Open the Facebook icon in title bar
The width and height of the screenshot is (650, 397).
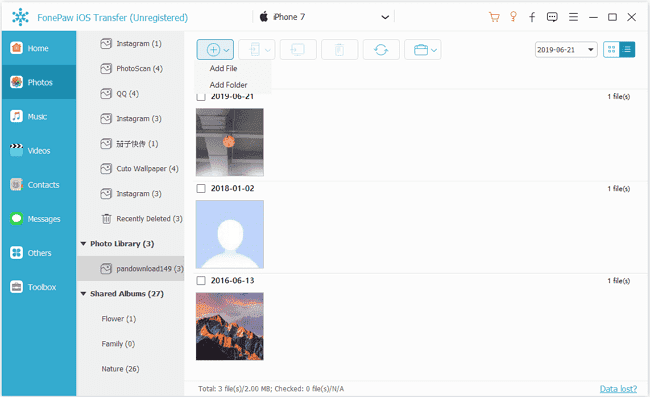532,17
